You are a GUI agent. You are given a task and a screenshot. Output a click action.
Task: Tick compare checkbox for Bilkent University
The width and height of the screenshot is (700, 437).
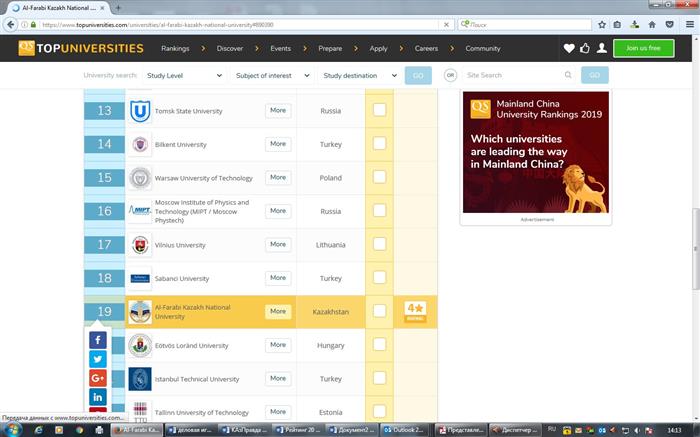[379, 143]
